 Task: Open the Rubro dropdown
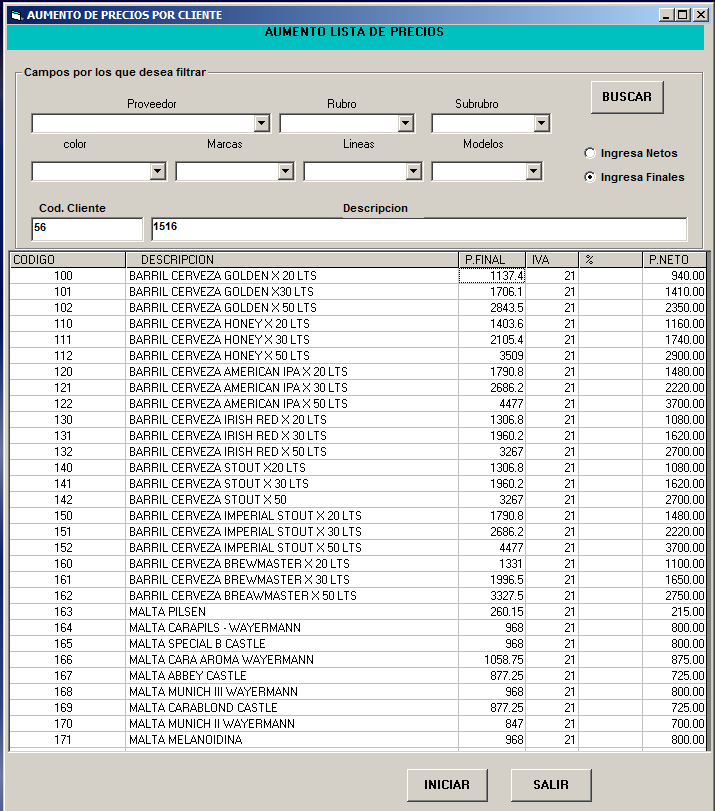406,123
